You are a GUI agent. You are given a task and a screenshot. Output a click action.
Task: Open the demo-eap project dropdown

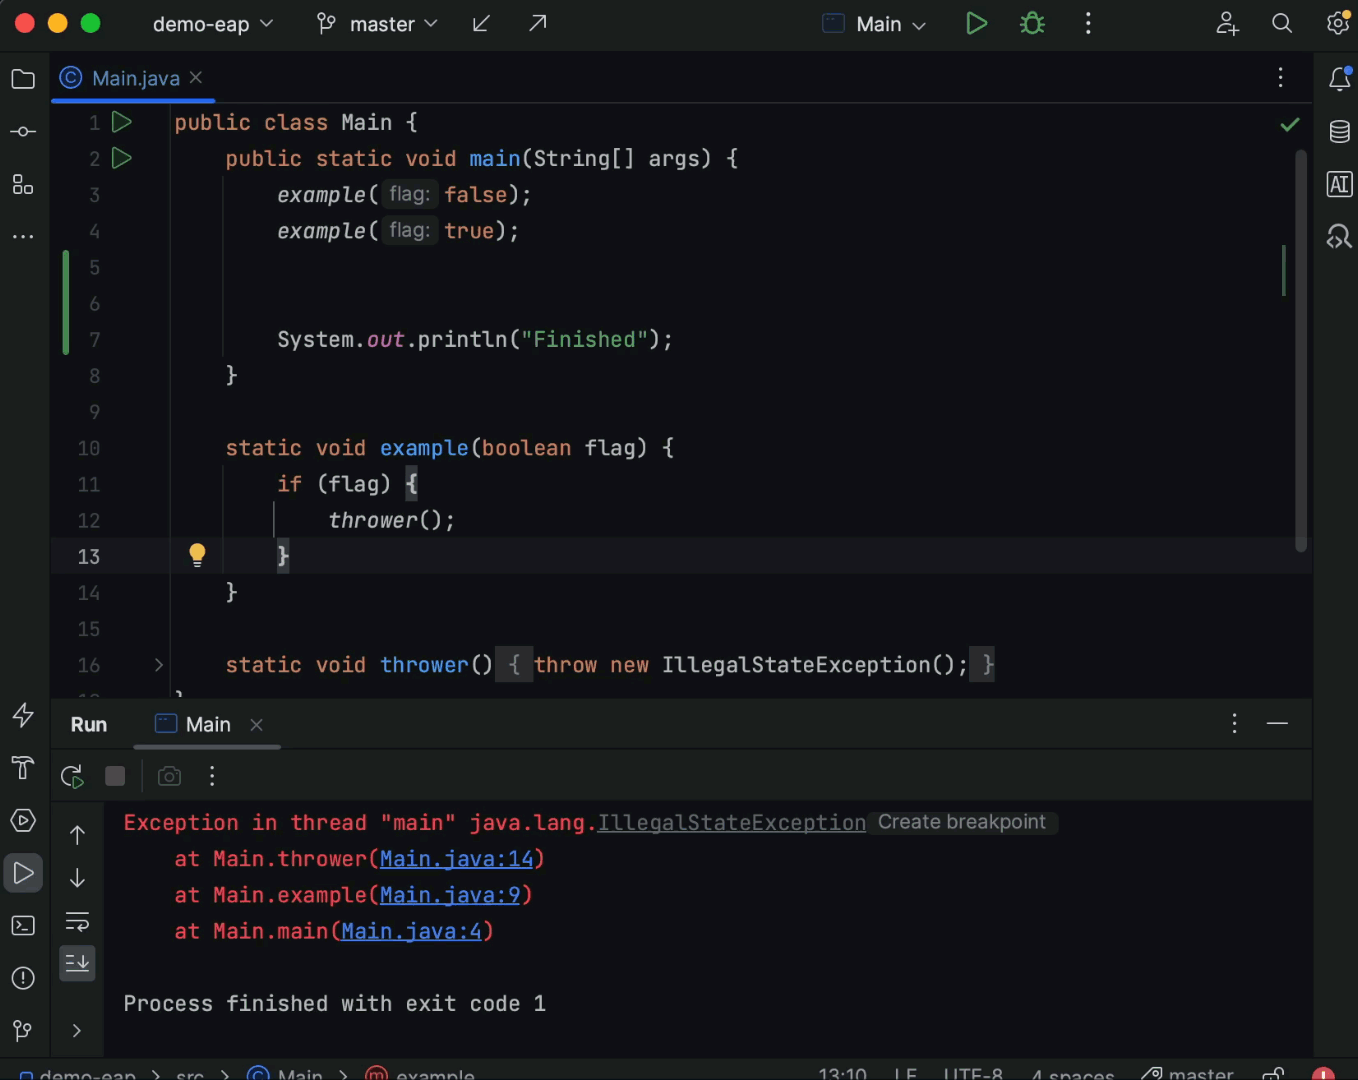(x=212, y=24)
